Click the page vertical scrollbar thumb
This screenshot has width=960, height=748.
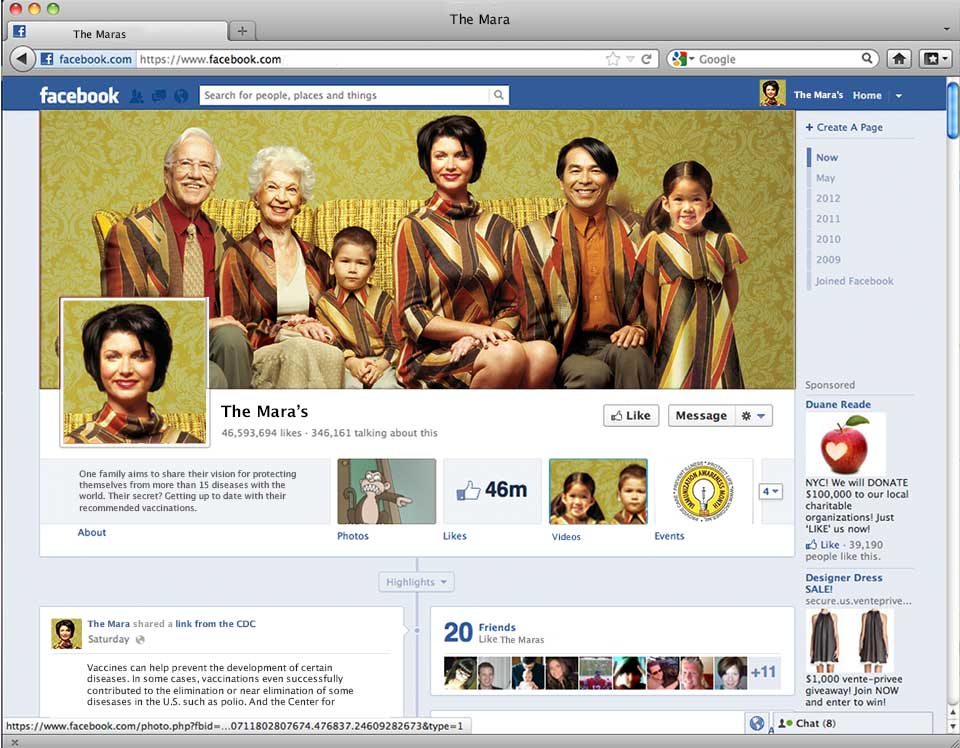(x=952, y=110)
